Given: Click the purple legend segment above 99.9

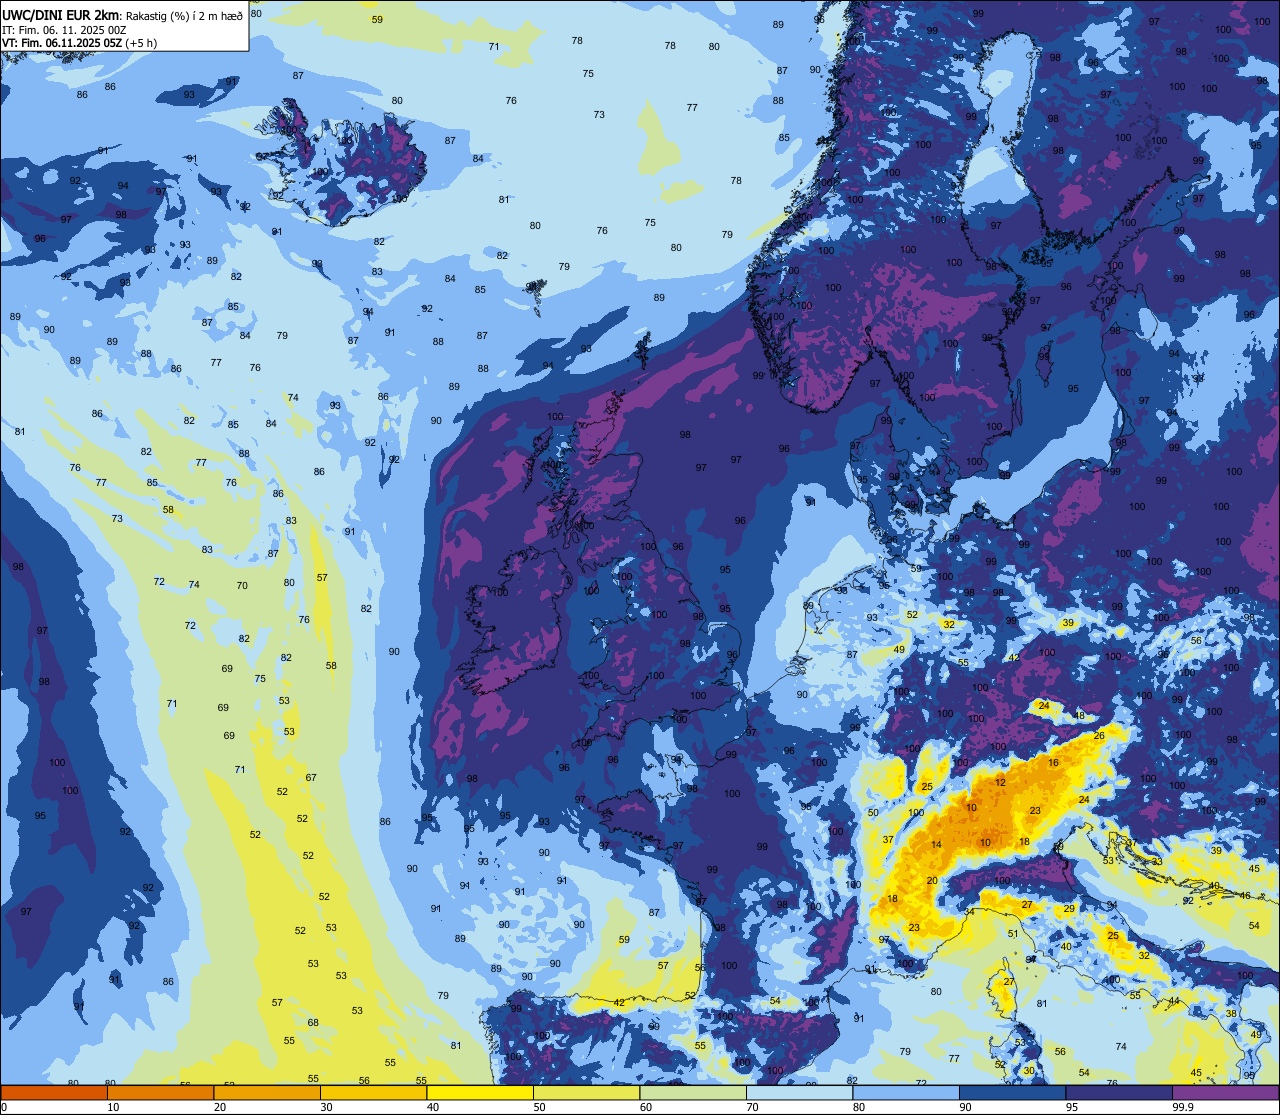Looking at the screenshot, I should coord(1225,1092).
